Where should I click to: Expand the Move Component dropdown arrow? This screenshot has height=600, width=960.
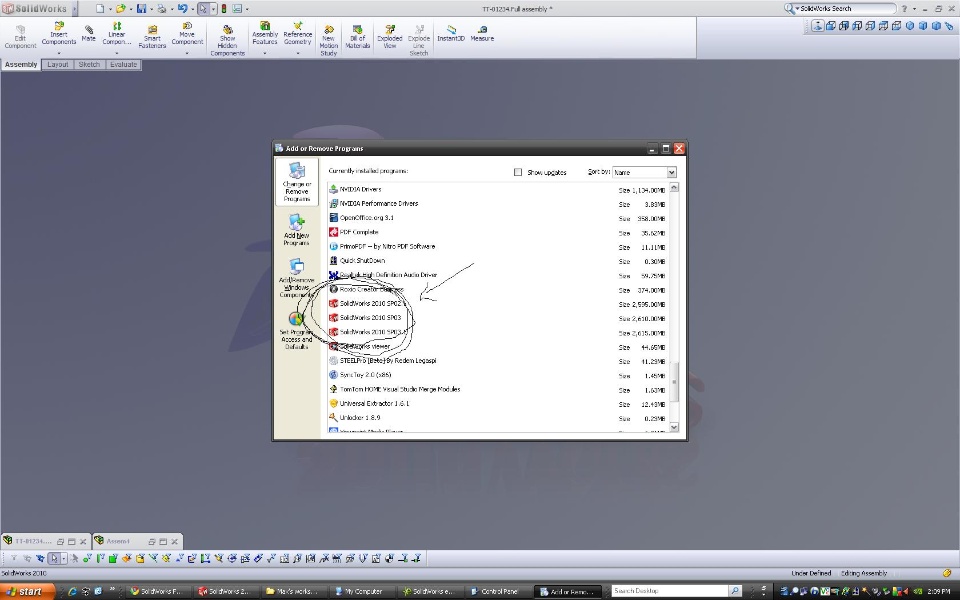pos(187,53)
